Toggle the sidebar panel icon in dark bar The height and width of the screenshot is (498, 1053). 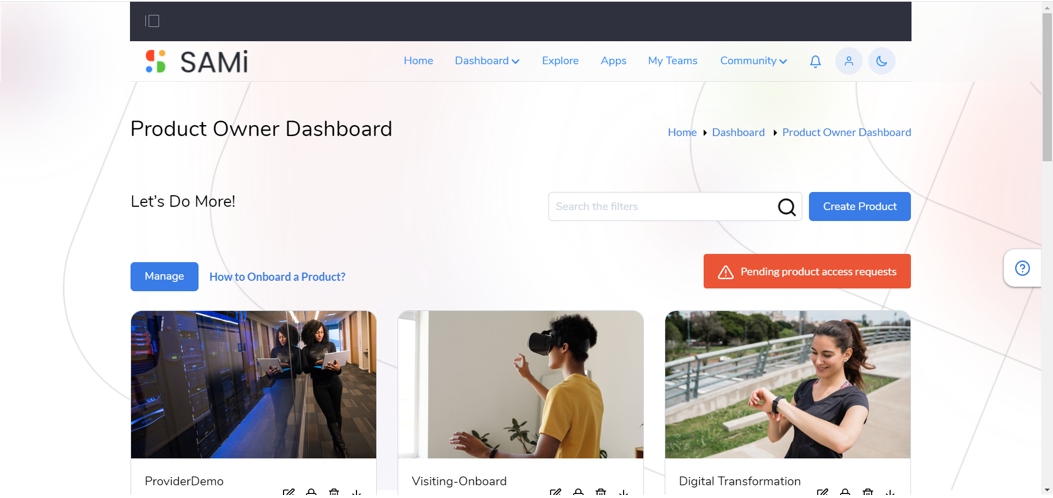152,21
